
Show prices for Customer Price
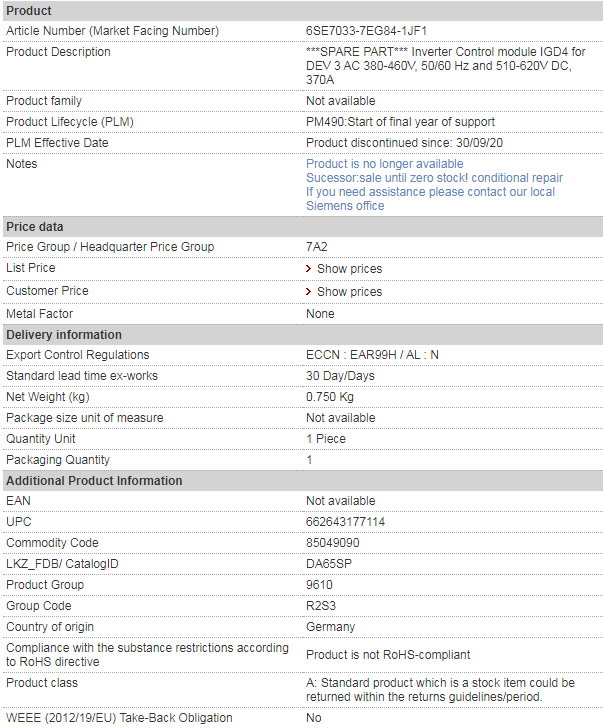(350, 292)
